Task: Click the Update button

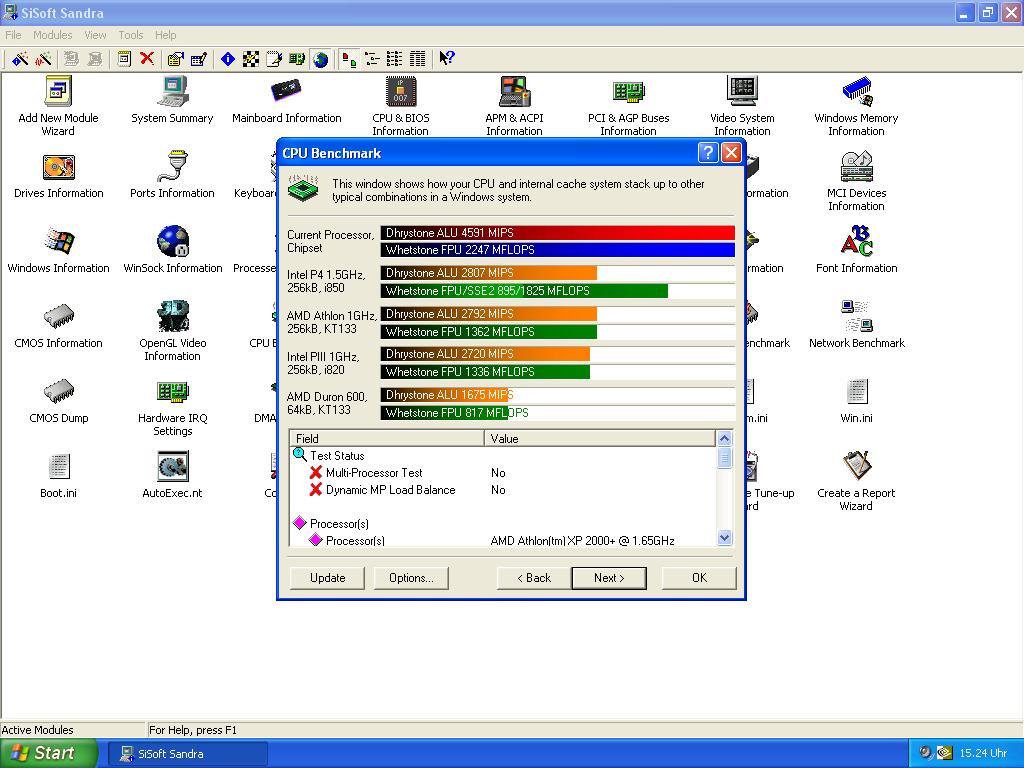Action: click(x=327, y=578)
